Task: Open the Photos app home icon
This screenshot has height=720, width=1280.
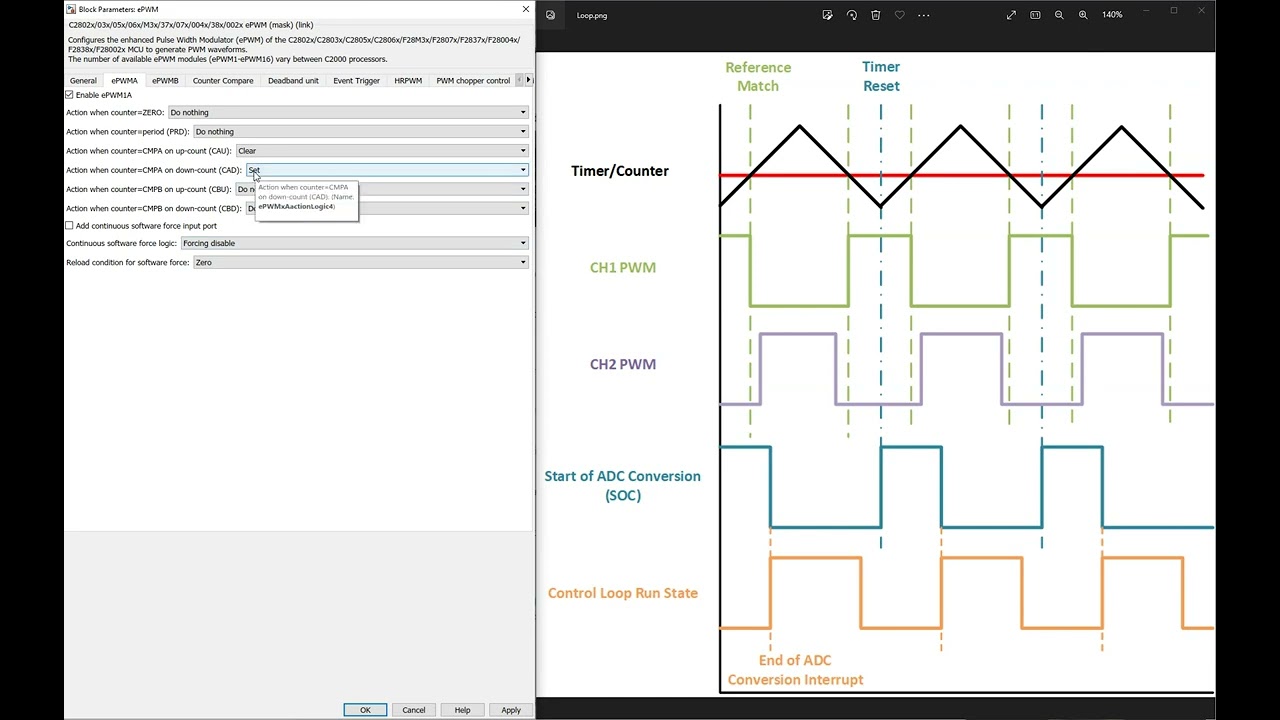Action: (x=550, y=15)
